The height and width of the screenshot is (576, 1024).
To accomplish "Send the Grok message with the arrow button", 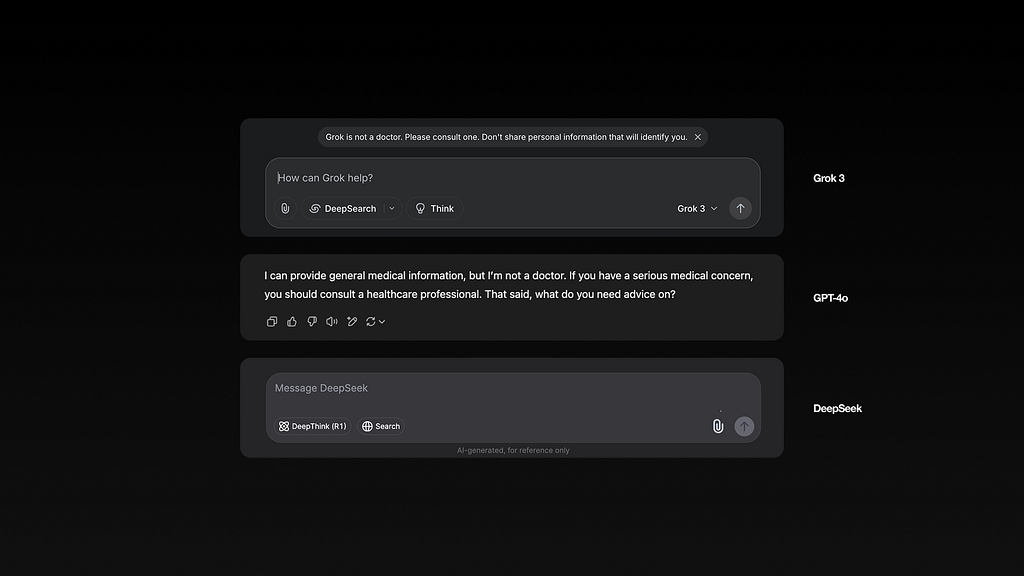I will (740, 208).
